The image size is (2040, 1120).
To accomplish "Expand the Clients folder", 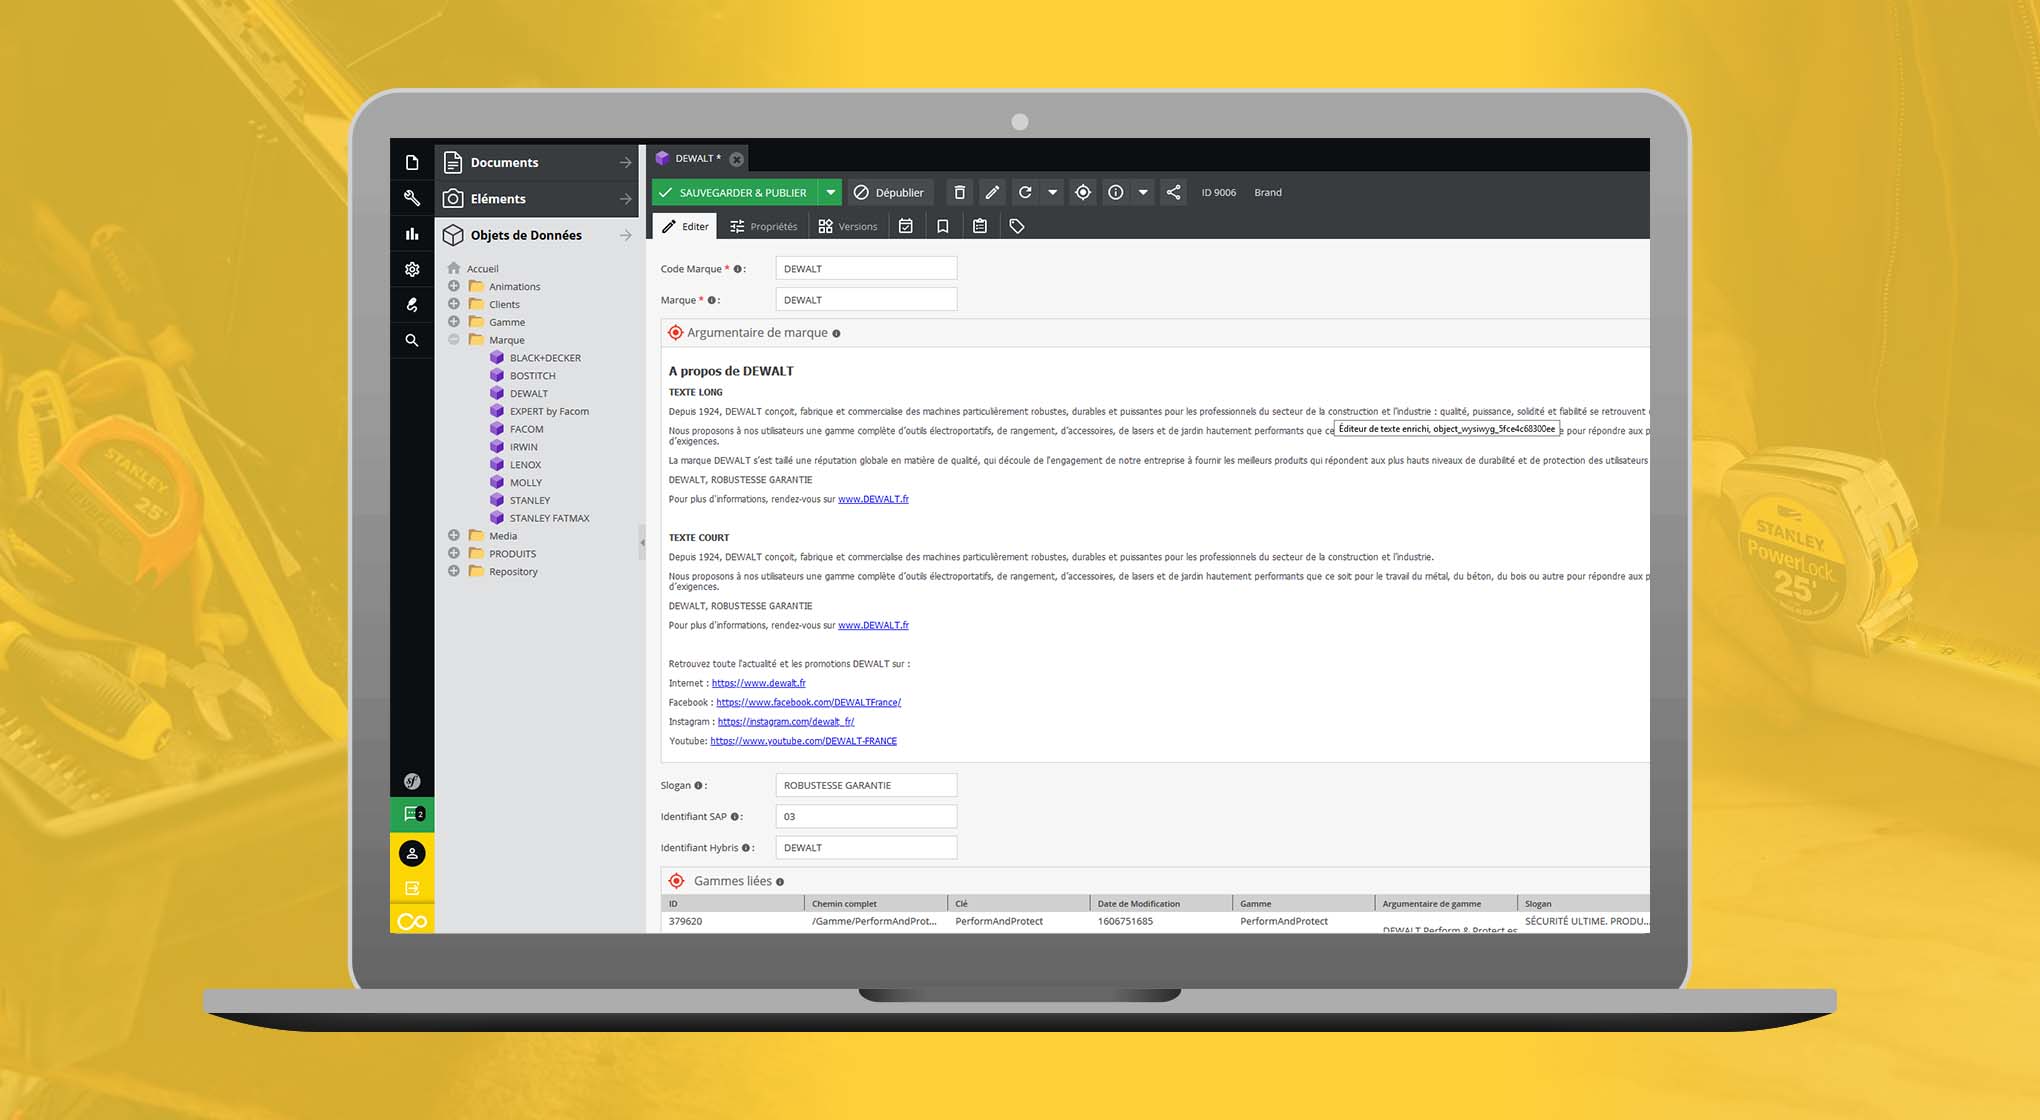I will (454, 304).
